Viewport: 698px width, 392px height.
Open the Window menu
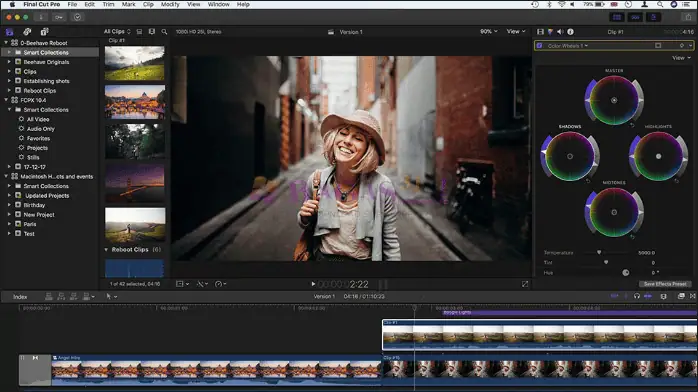219,4
